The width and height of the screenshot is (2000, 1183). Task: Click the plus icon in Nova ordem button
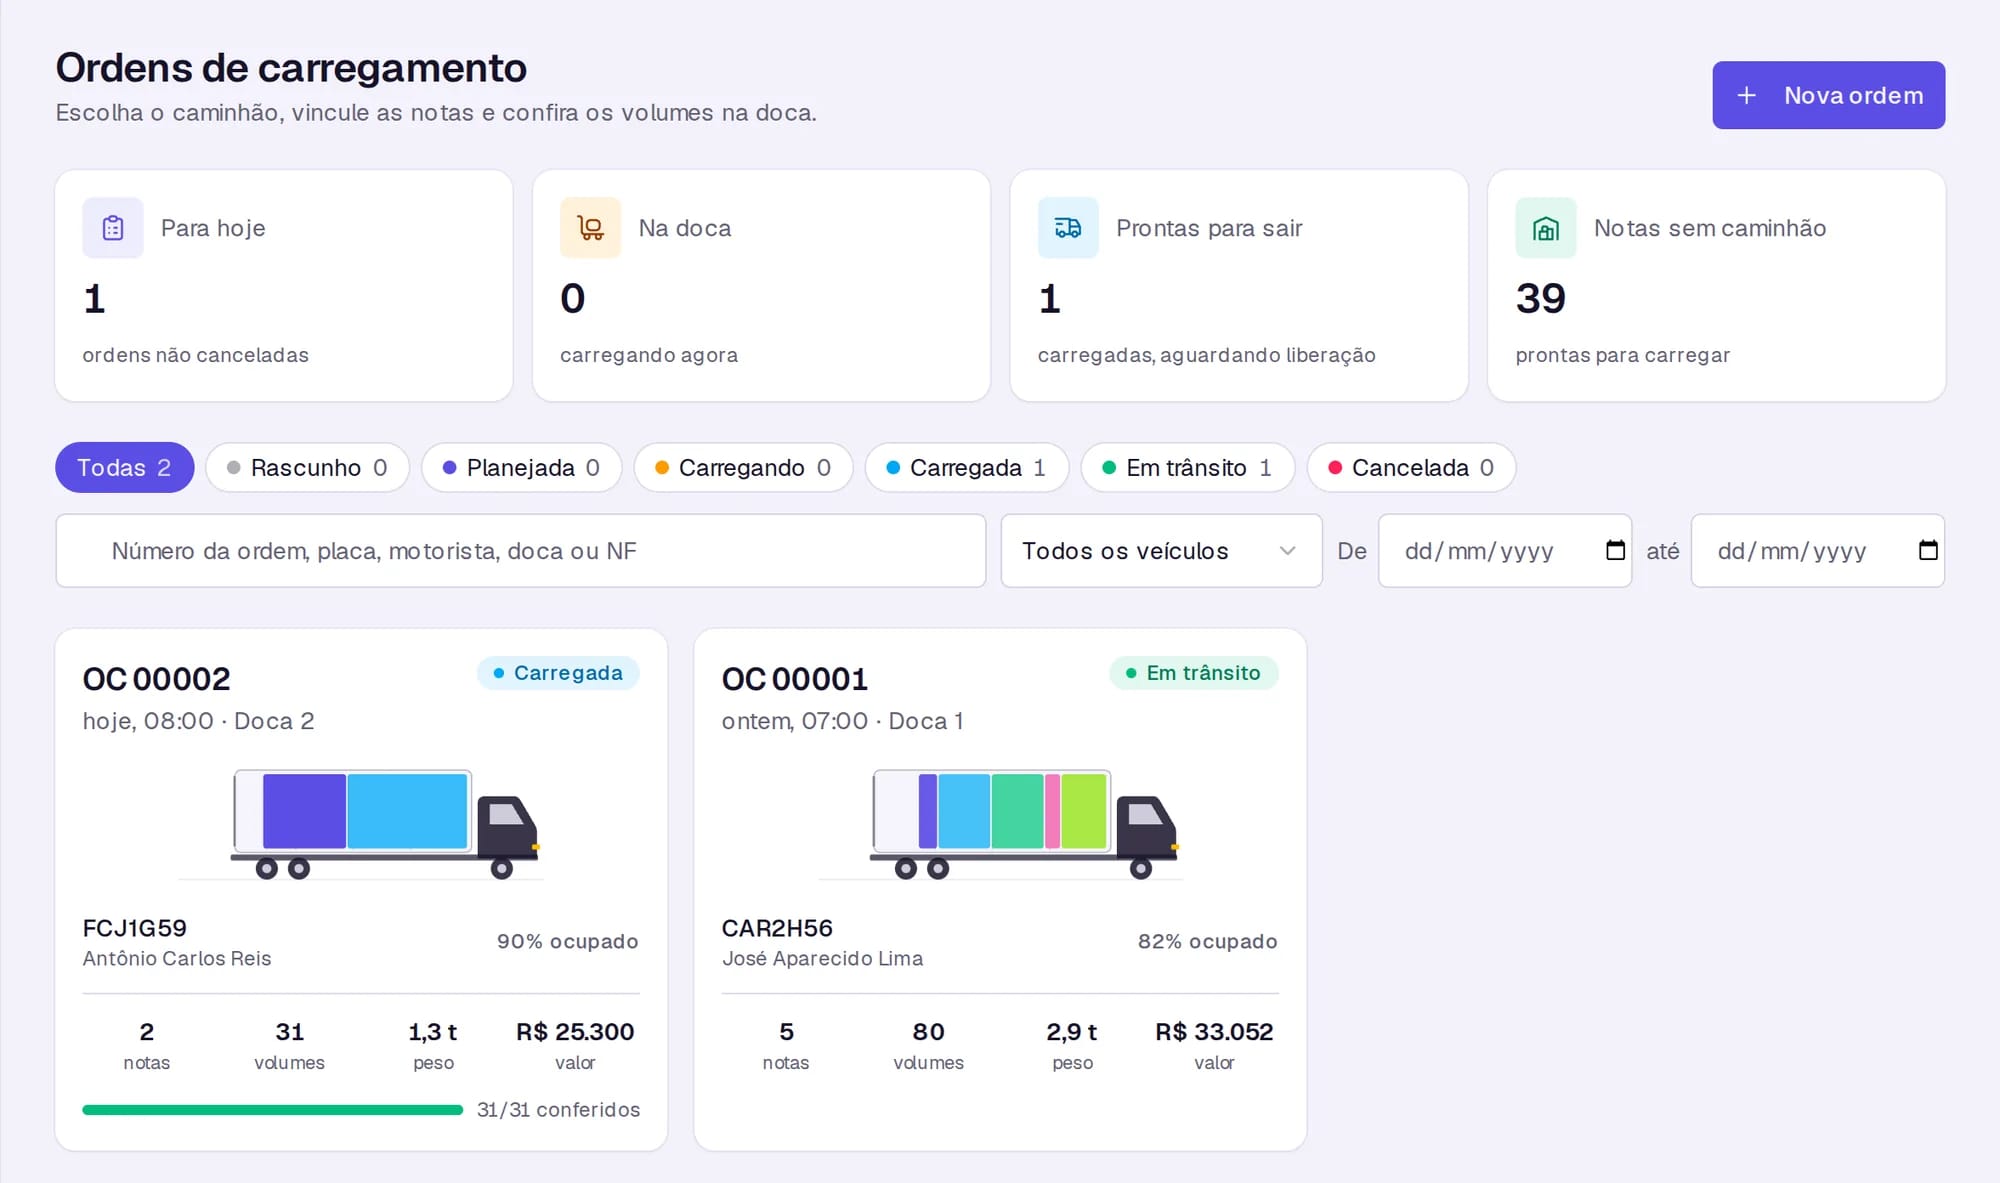(1746, 95)
